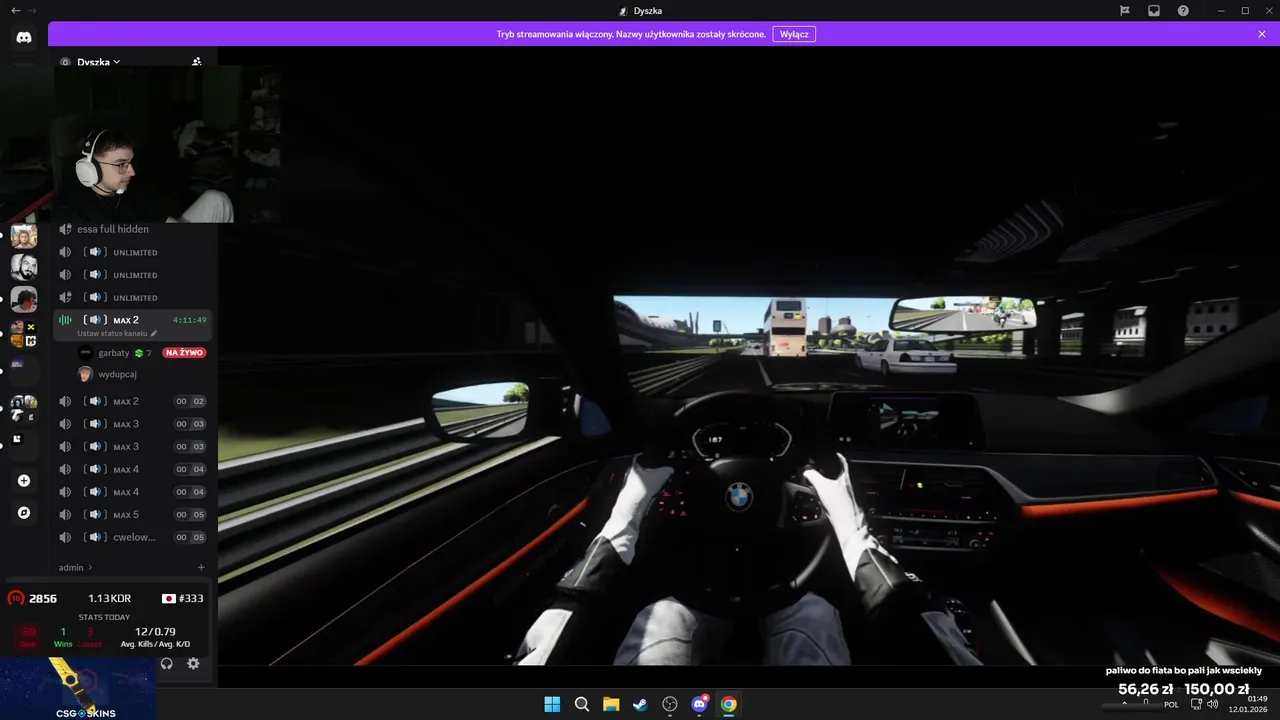Click the flag icon in title bar
This screenshot has height=720, width=1280.
pos(1125,10)
